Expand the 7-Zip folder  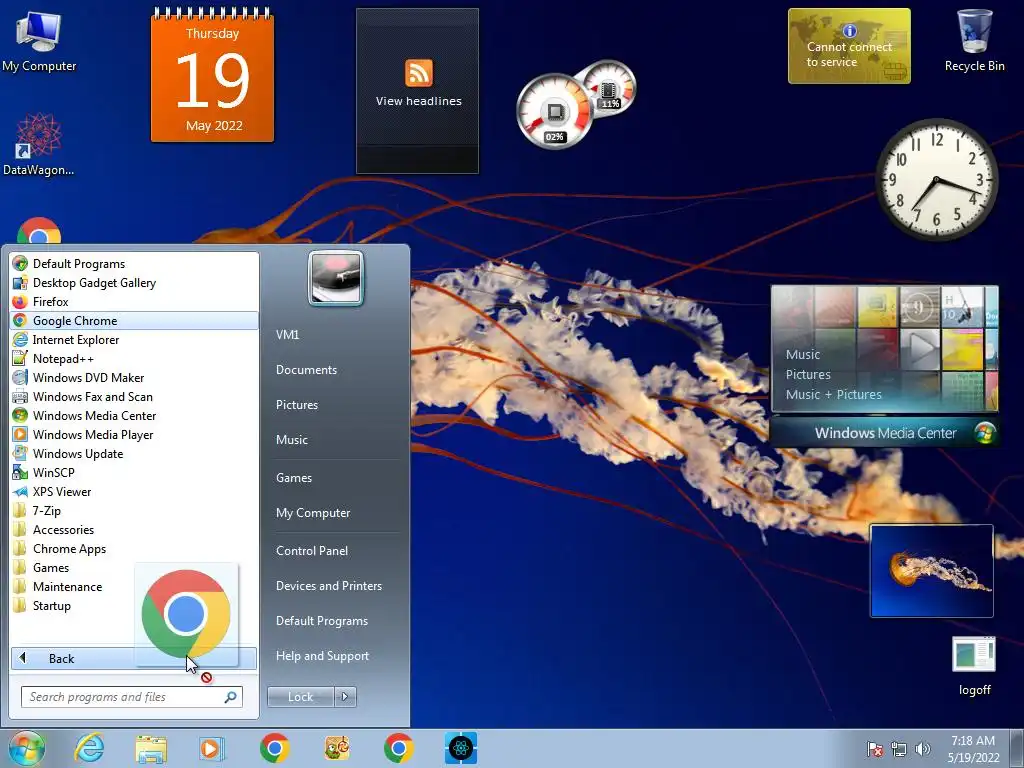click(x=135, y=511)
